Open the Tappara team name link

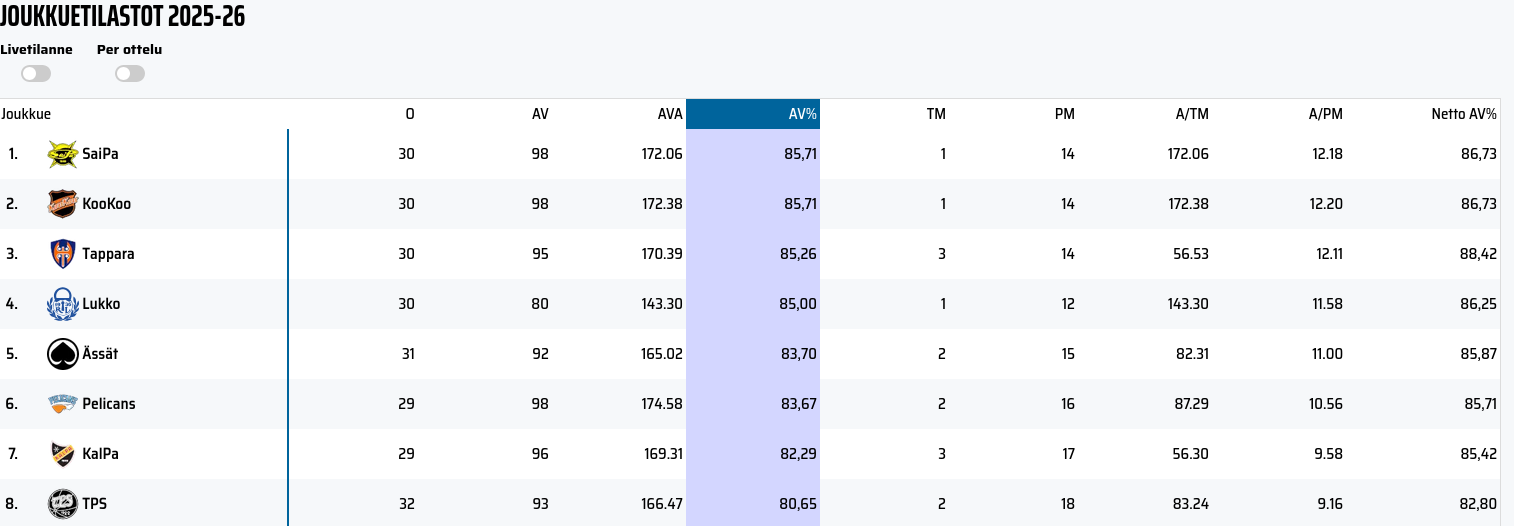(x=108, y=254)
